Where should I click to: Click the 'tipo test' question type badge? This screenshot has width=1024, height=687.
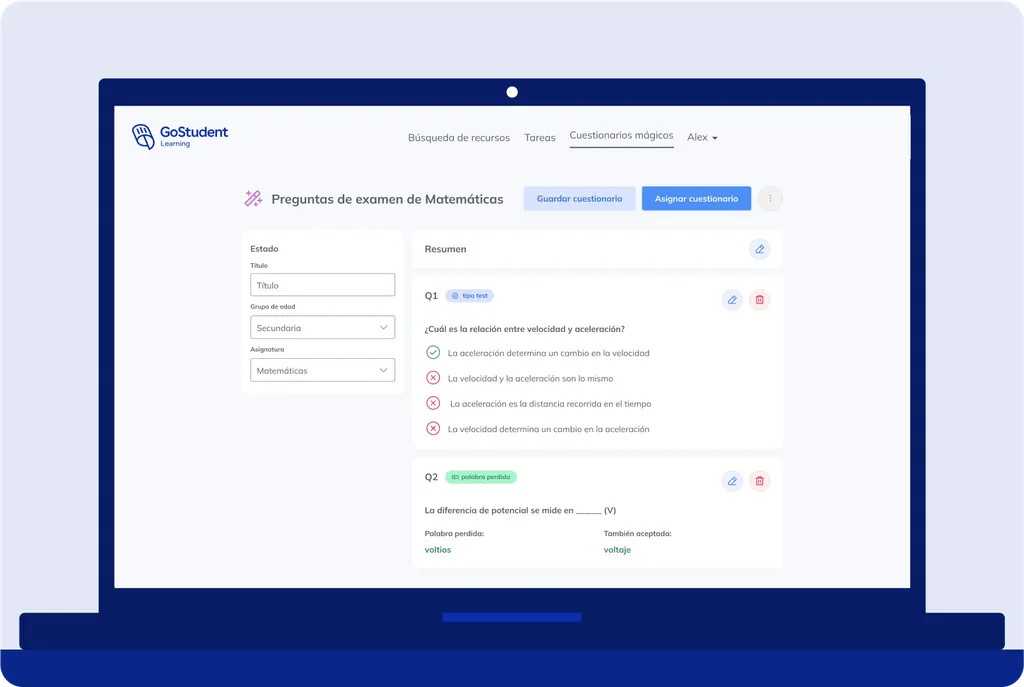coord(470,296)
